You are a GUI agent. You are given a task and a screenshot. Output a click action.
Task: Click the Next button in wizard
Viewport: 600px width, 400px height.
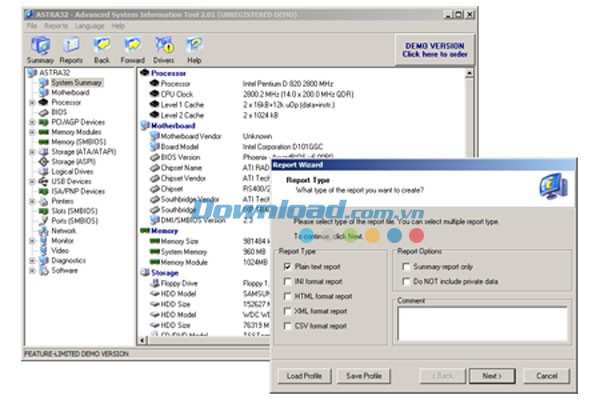491,376
